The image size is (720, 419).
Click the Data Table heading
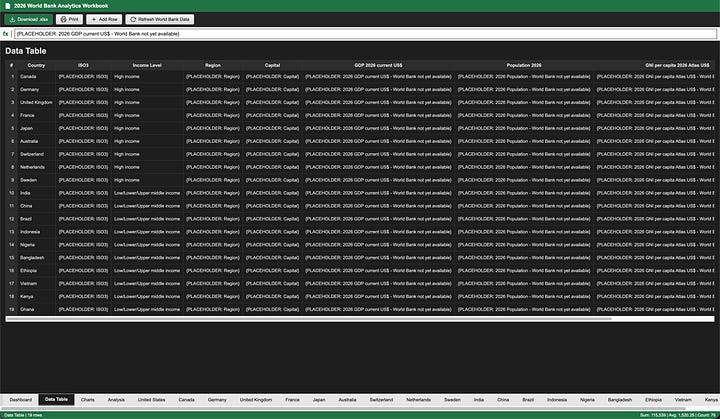tap(26, 51)
